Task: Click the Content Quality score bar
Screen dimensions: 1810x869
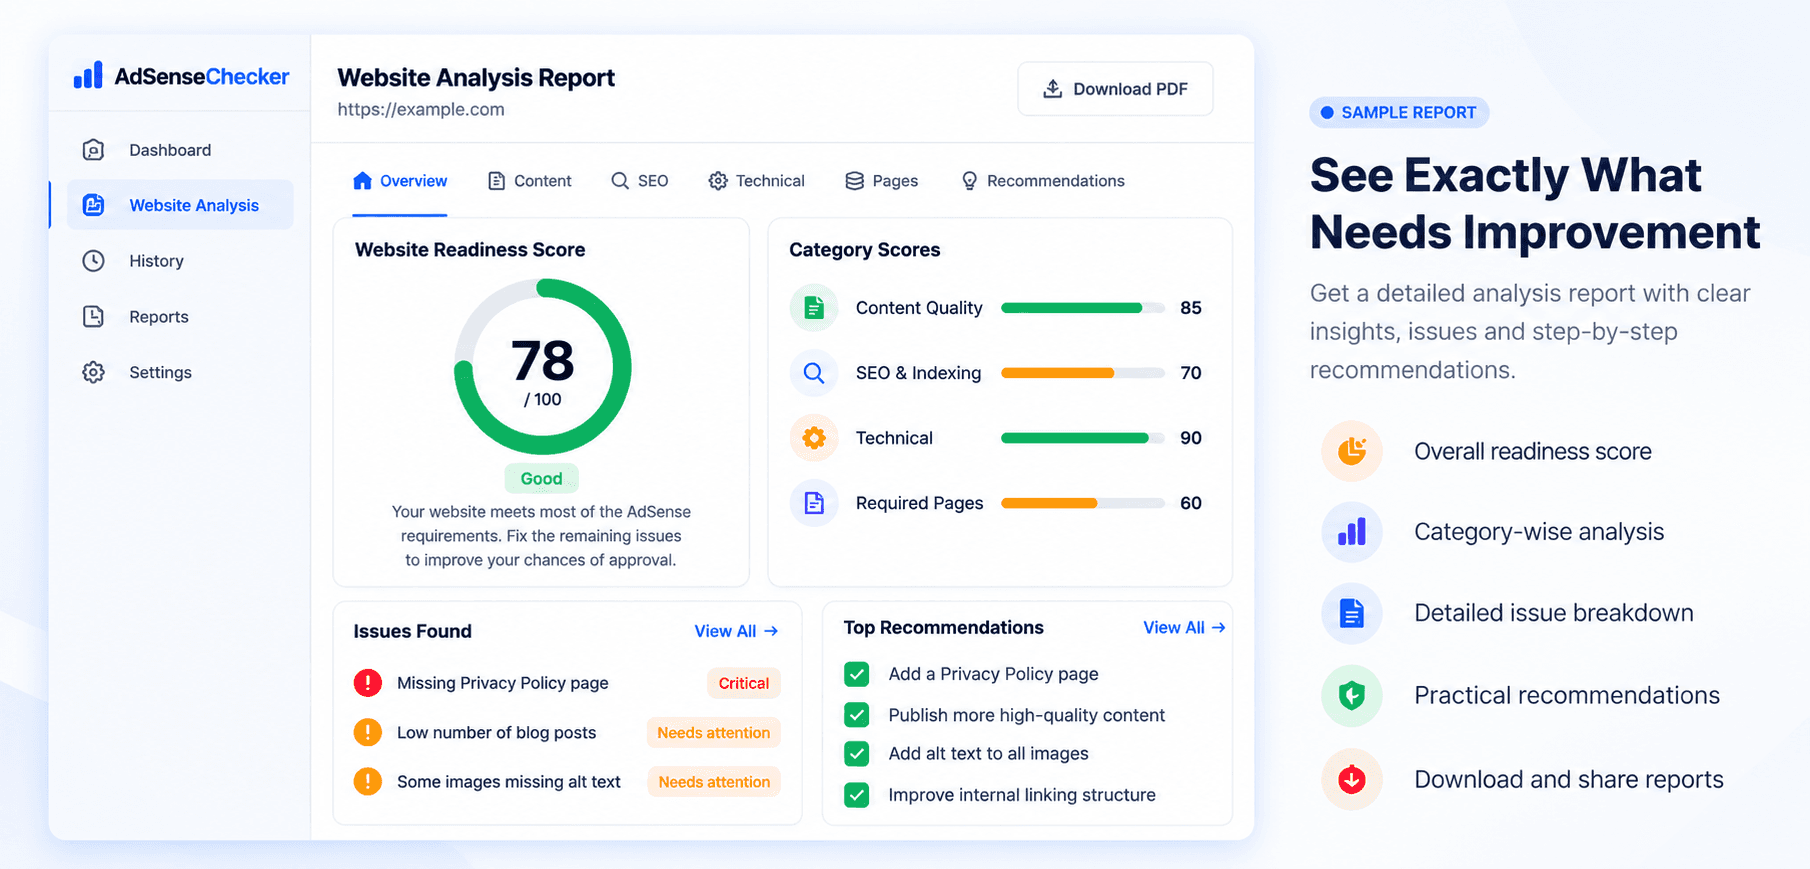Action: pyautogui.click(x=1083, y=308)
